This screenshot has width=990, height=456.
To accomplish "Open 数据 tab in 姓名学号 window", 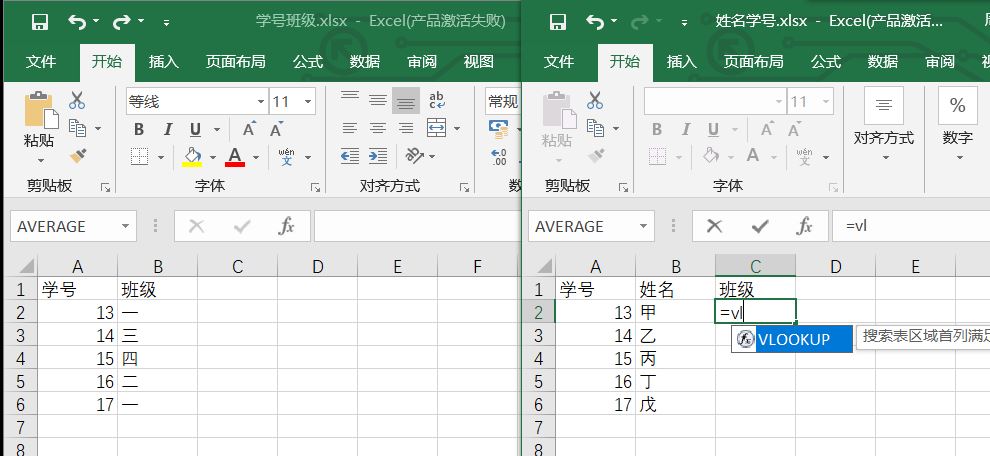I will click(x=883, y=62).
